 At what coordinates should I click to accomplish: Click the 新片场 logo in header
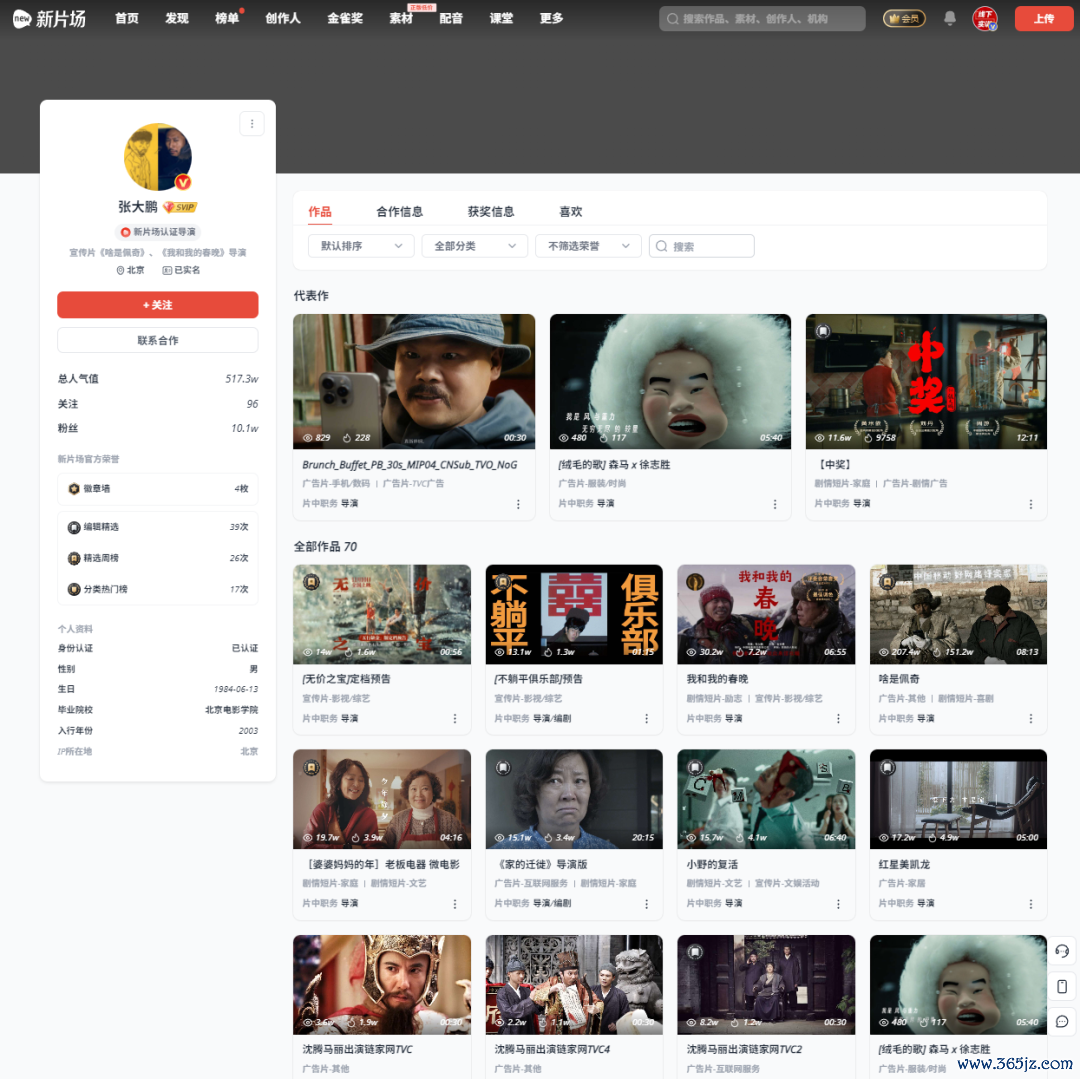(49, 18)
